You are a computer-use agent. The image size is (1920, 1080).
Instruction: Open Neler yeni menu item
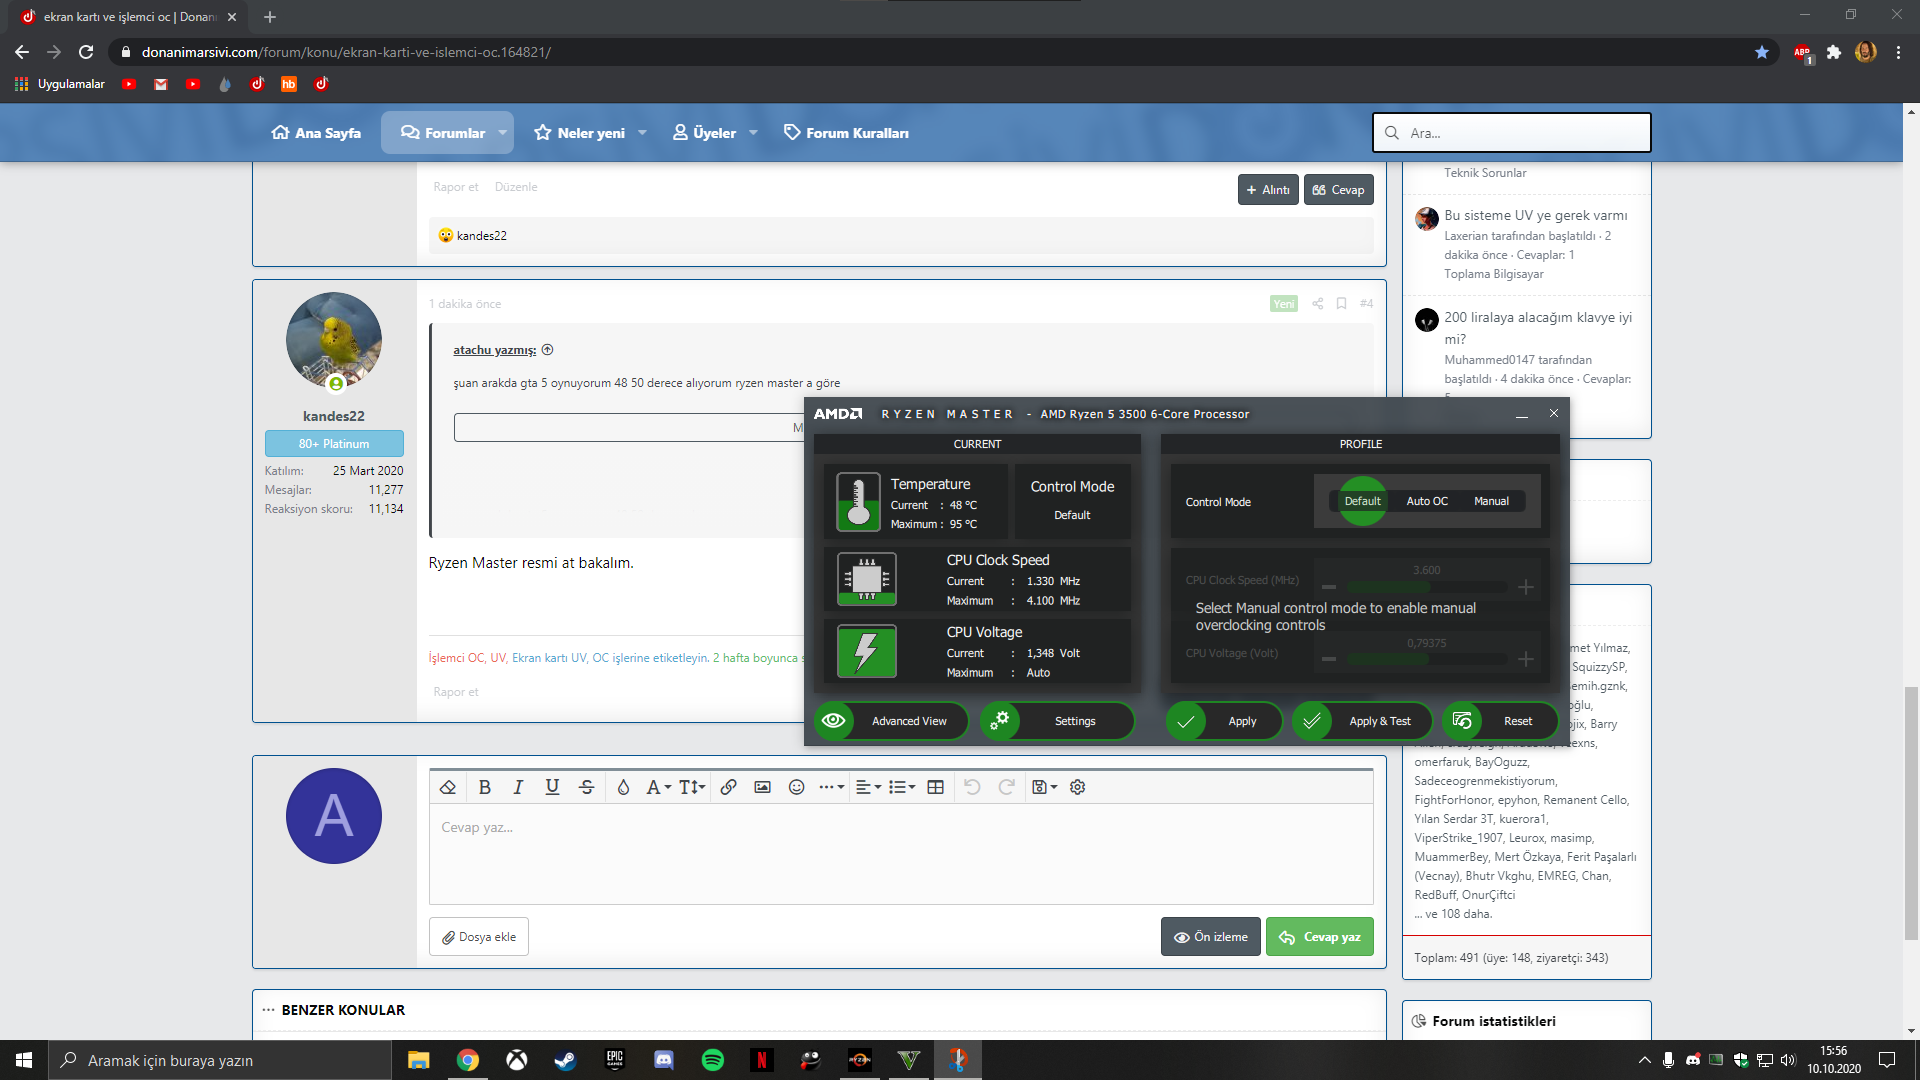[x=590, y=133]
